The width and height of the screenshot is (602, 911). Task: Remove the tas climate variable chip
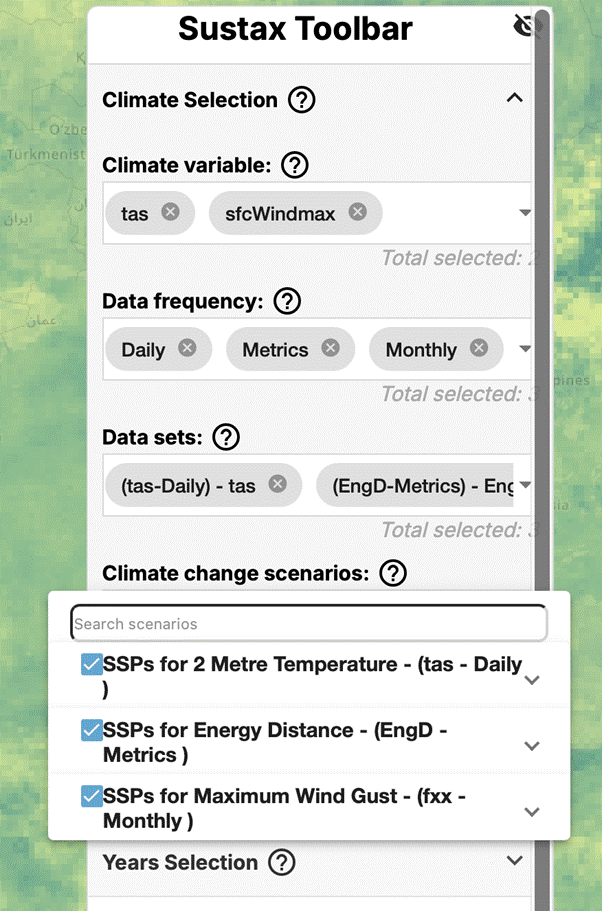170,212
